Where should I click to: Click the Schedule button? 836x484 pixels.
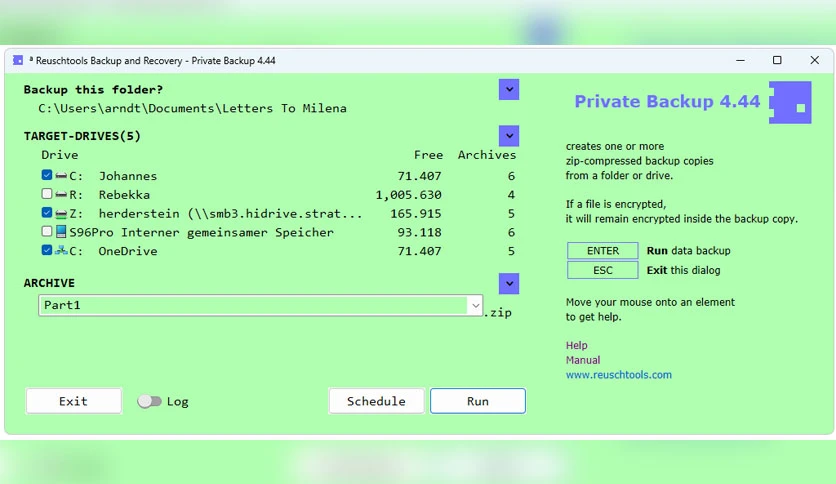tap(376, 401)
